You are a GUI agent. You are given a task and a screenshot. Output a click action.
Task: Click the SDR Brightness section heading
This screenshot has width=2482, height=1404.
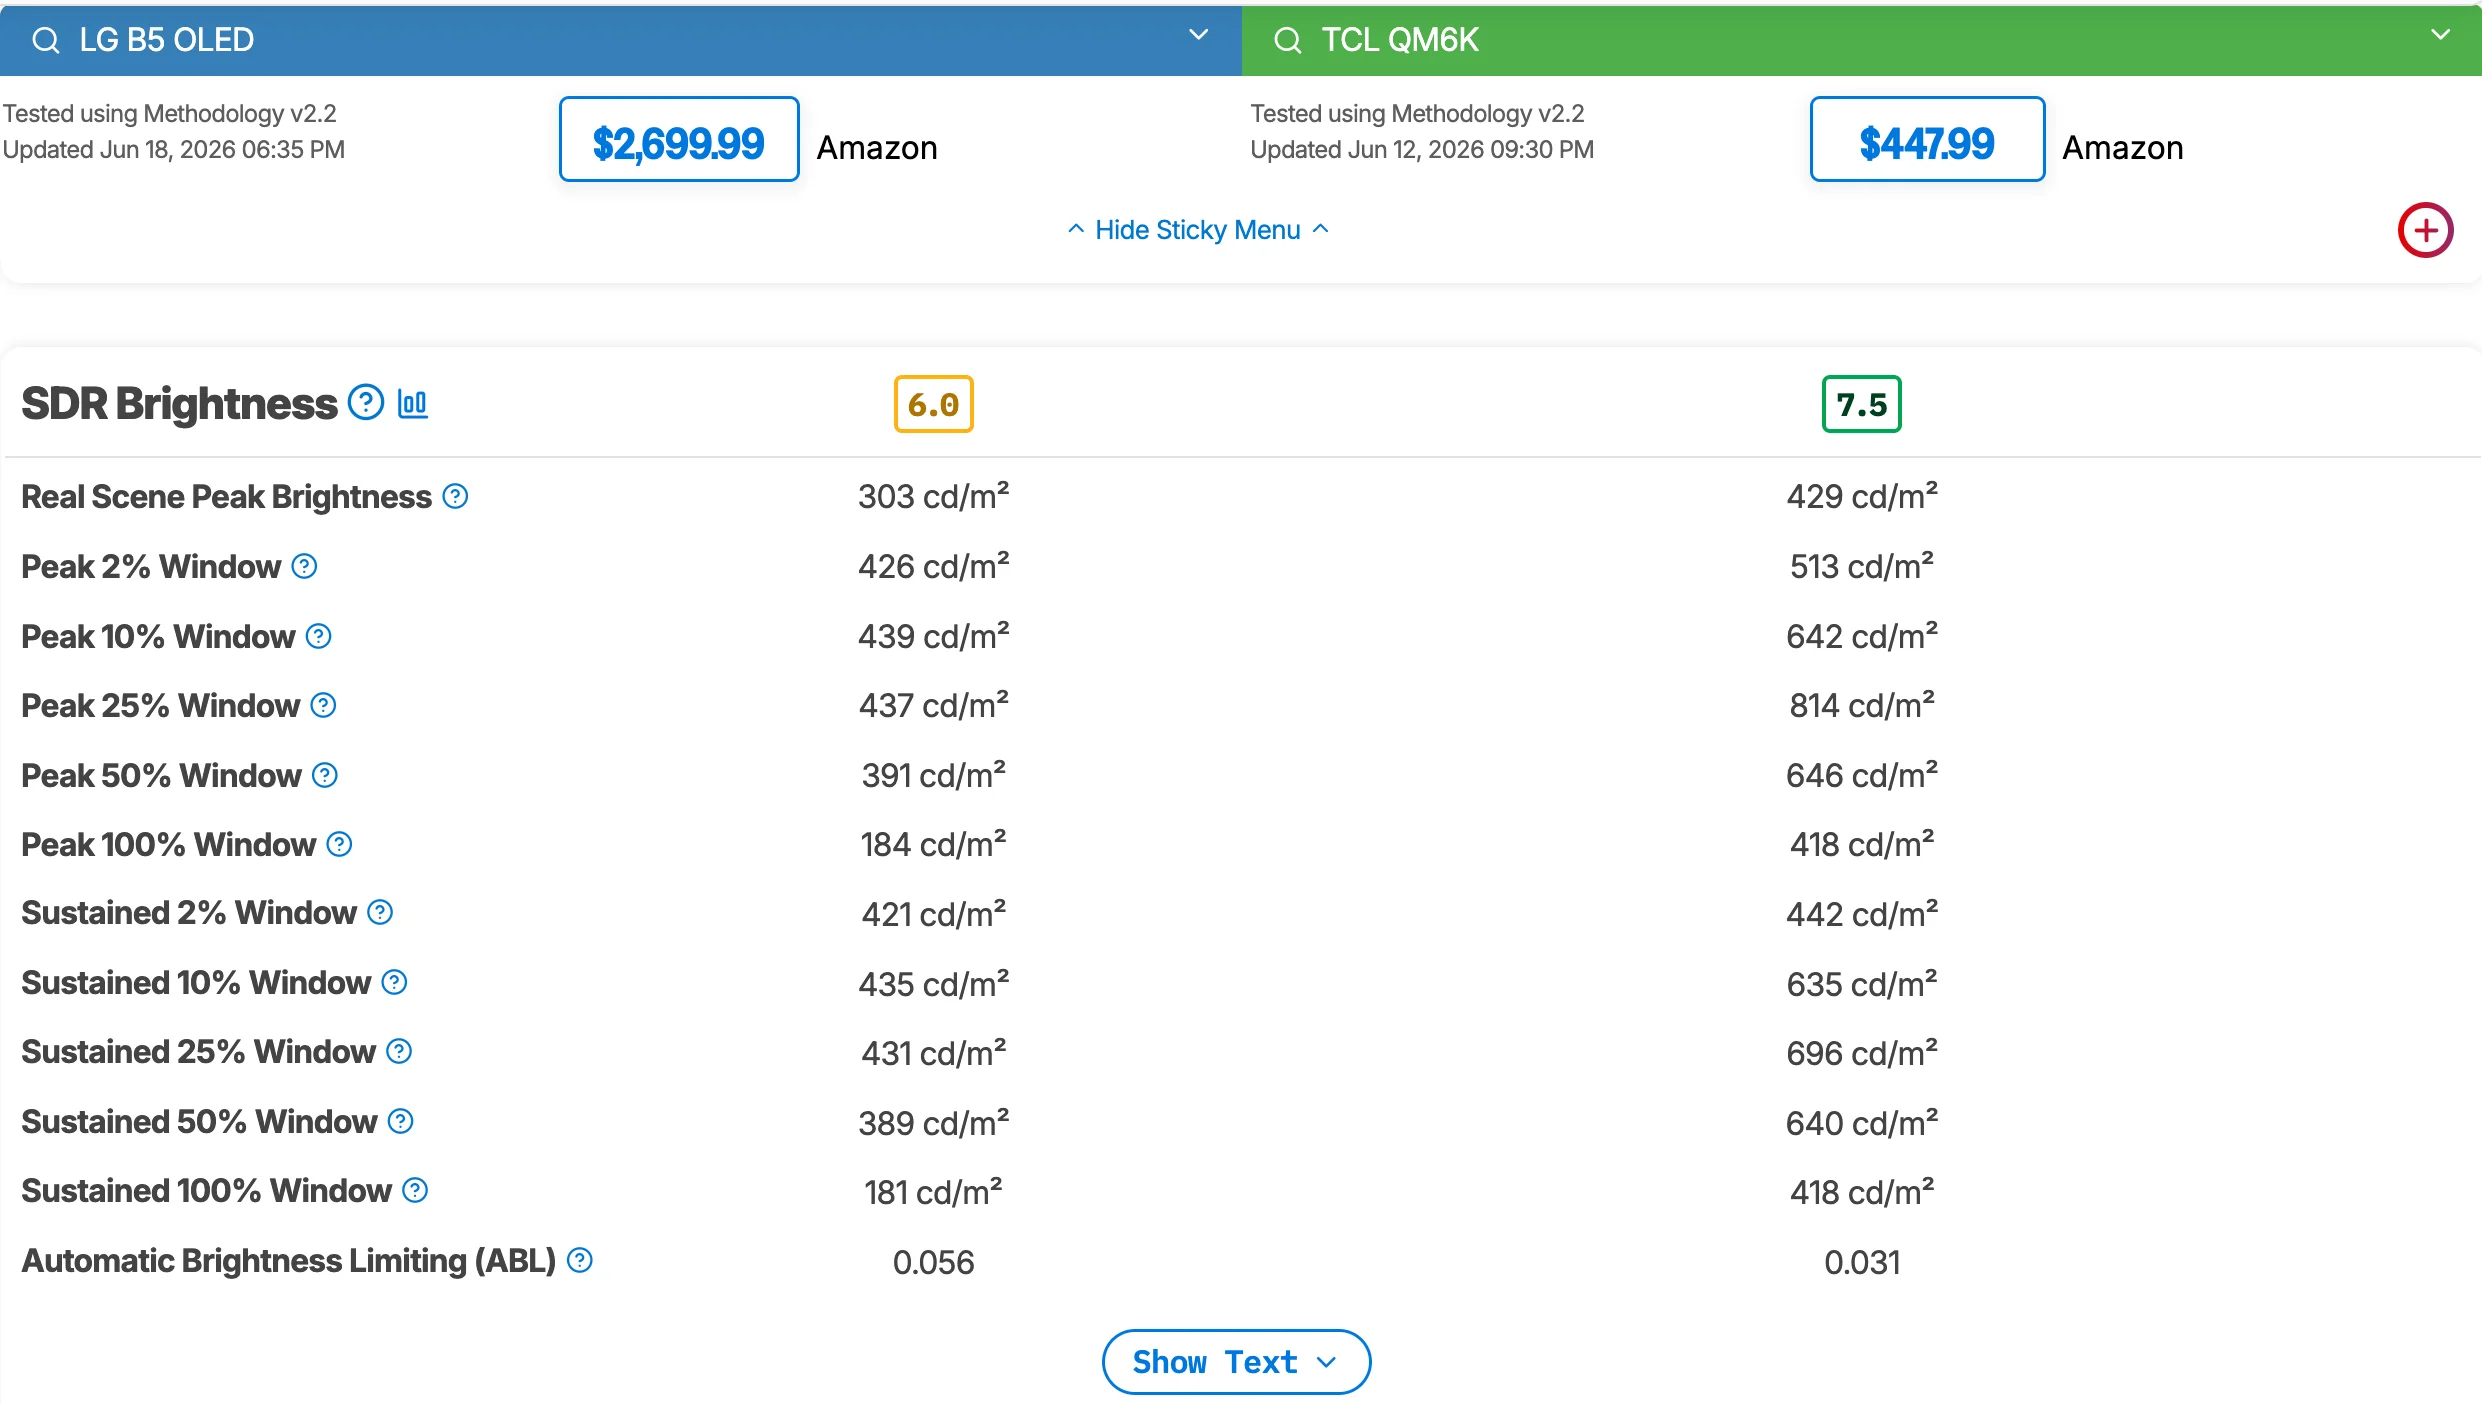(179, 403)
